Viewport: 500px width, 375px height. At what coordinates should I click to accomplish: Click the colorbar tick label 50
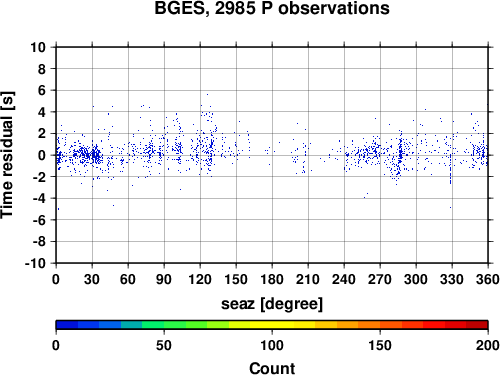(164, 346)
